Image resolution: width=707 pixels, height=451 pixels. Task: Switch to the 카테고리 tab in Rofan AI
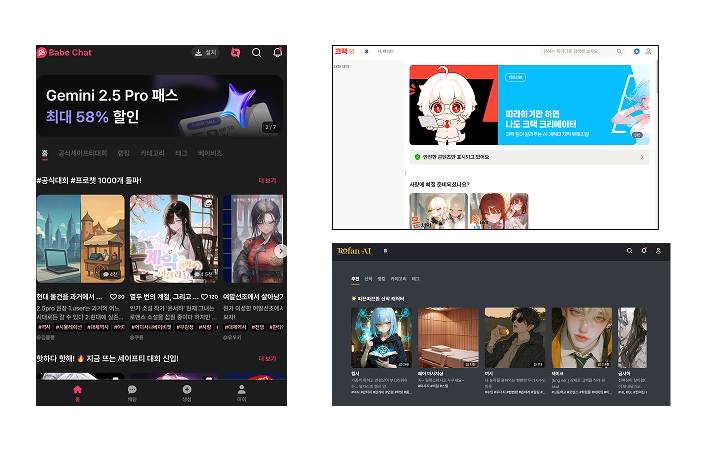tap(398, 279)
